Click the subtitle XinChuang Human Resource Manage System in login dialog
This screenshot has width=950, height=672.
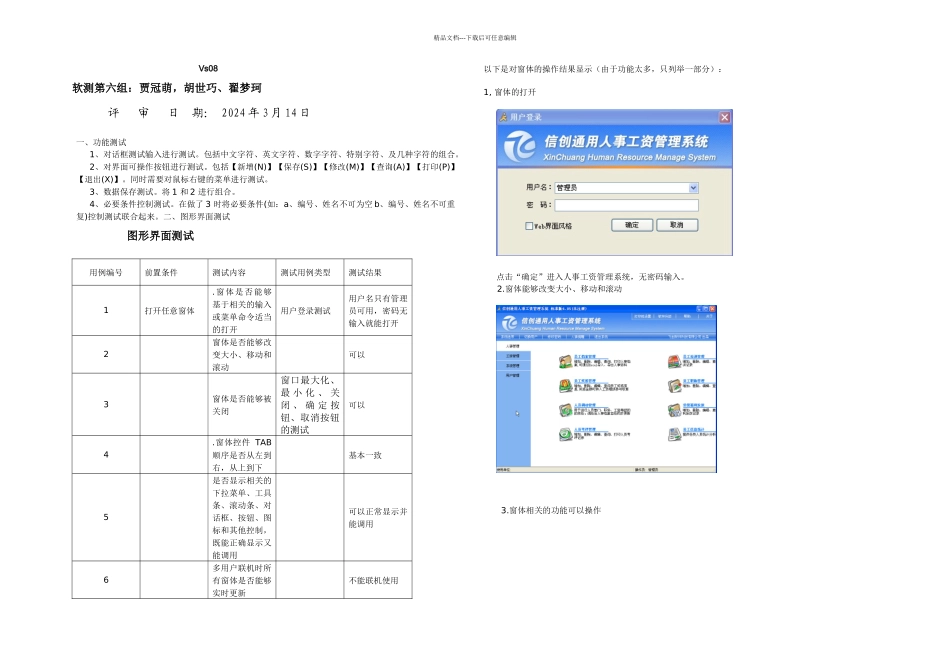tap(629, 158)
